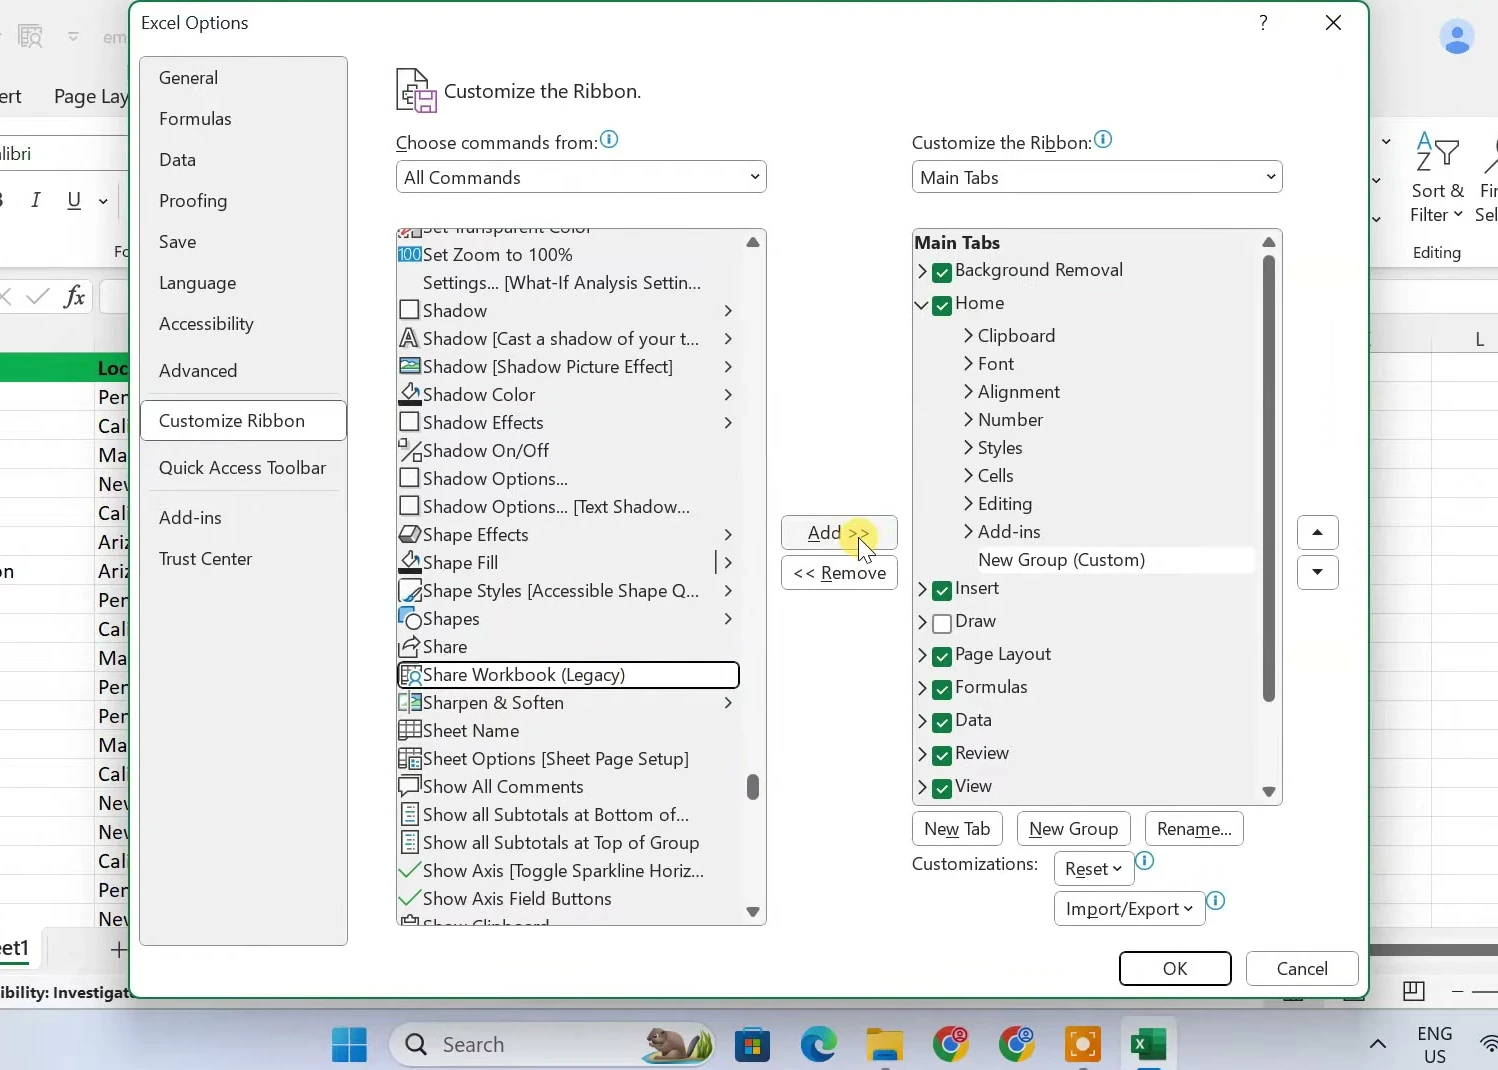Uncheck the Formulas tab checkbox

pyautogui.click(x=942, y=690)
